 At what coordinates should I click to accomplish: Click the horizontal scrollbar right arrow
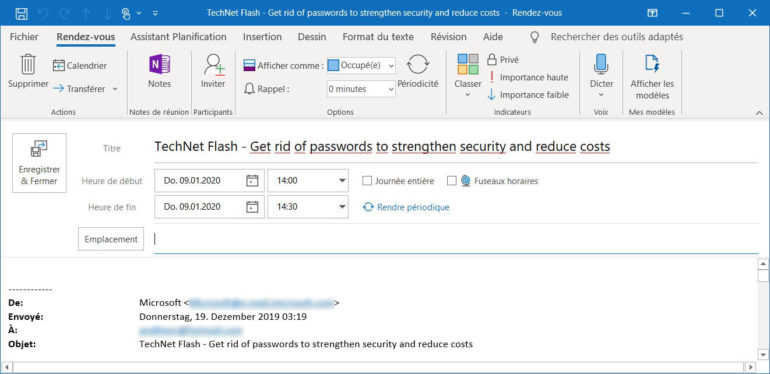click(x=750, y=367)
